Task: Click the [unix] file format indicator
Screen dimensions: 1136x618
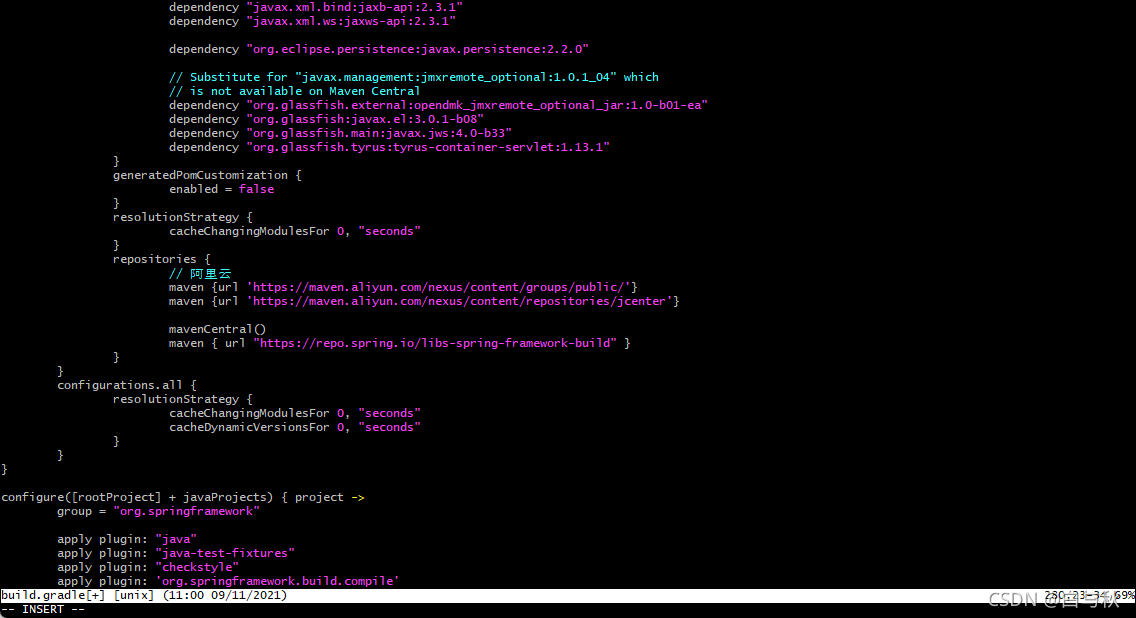Action: [134, 596]
